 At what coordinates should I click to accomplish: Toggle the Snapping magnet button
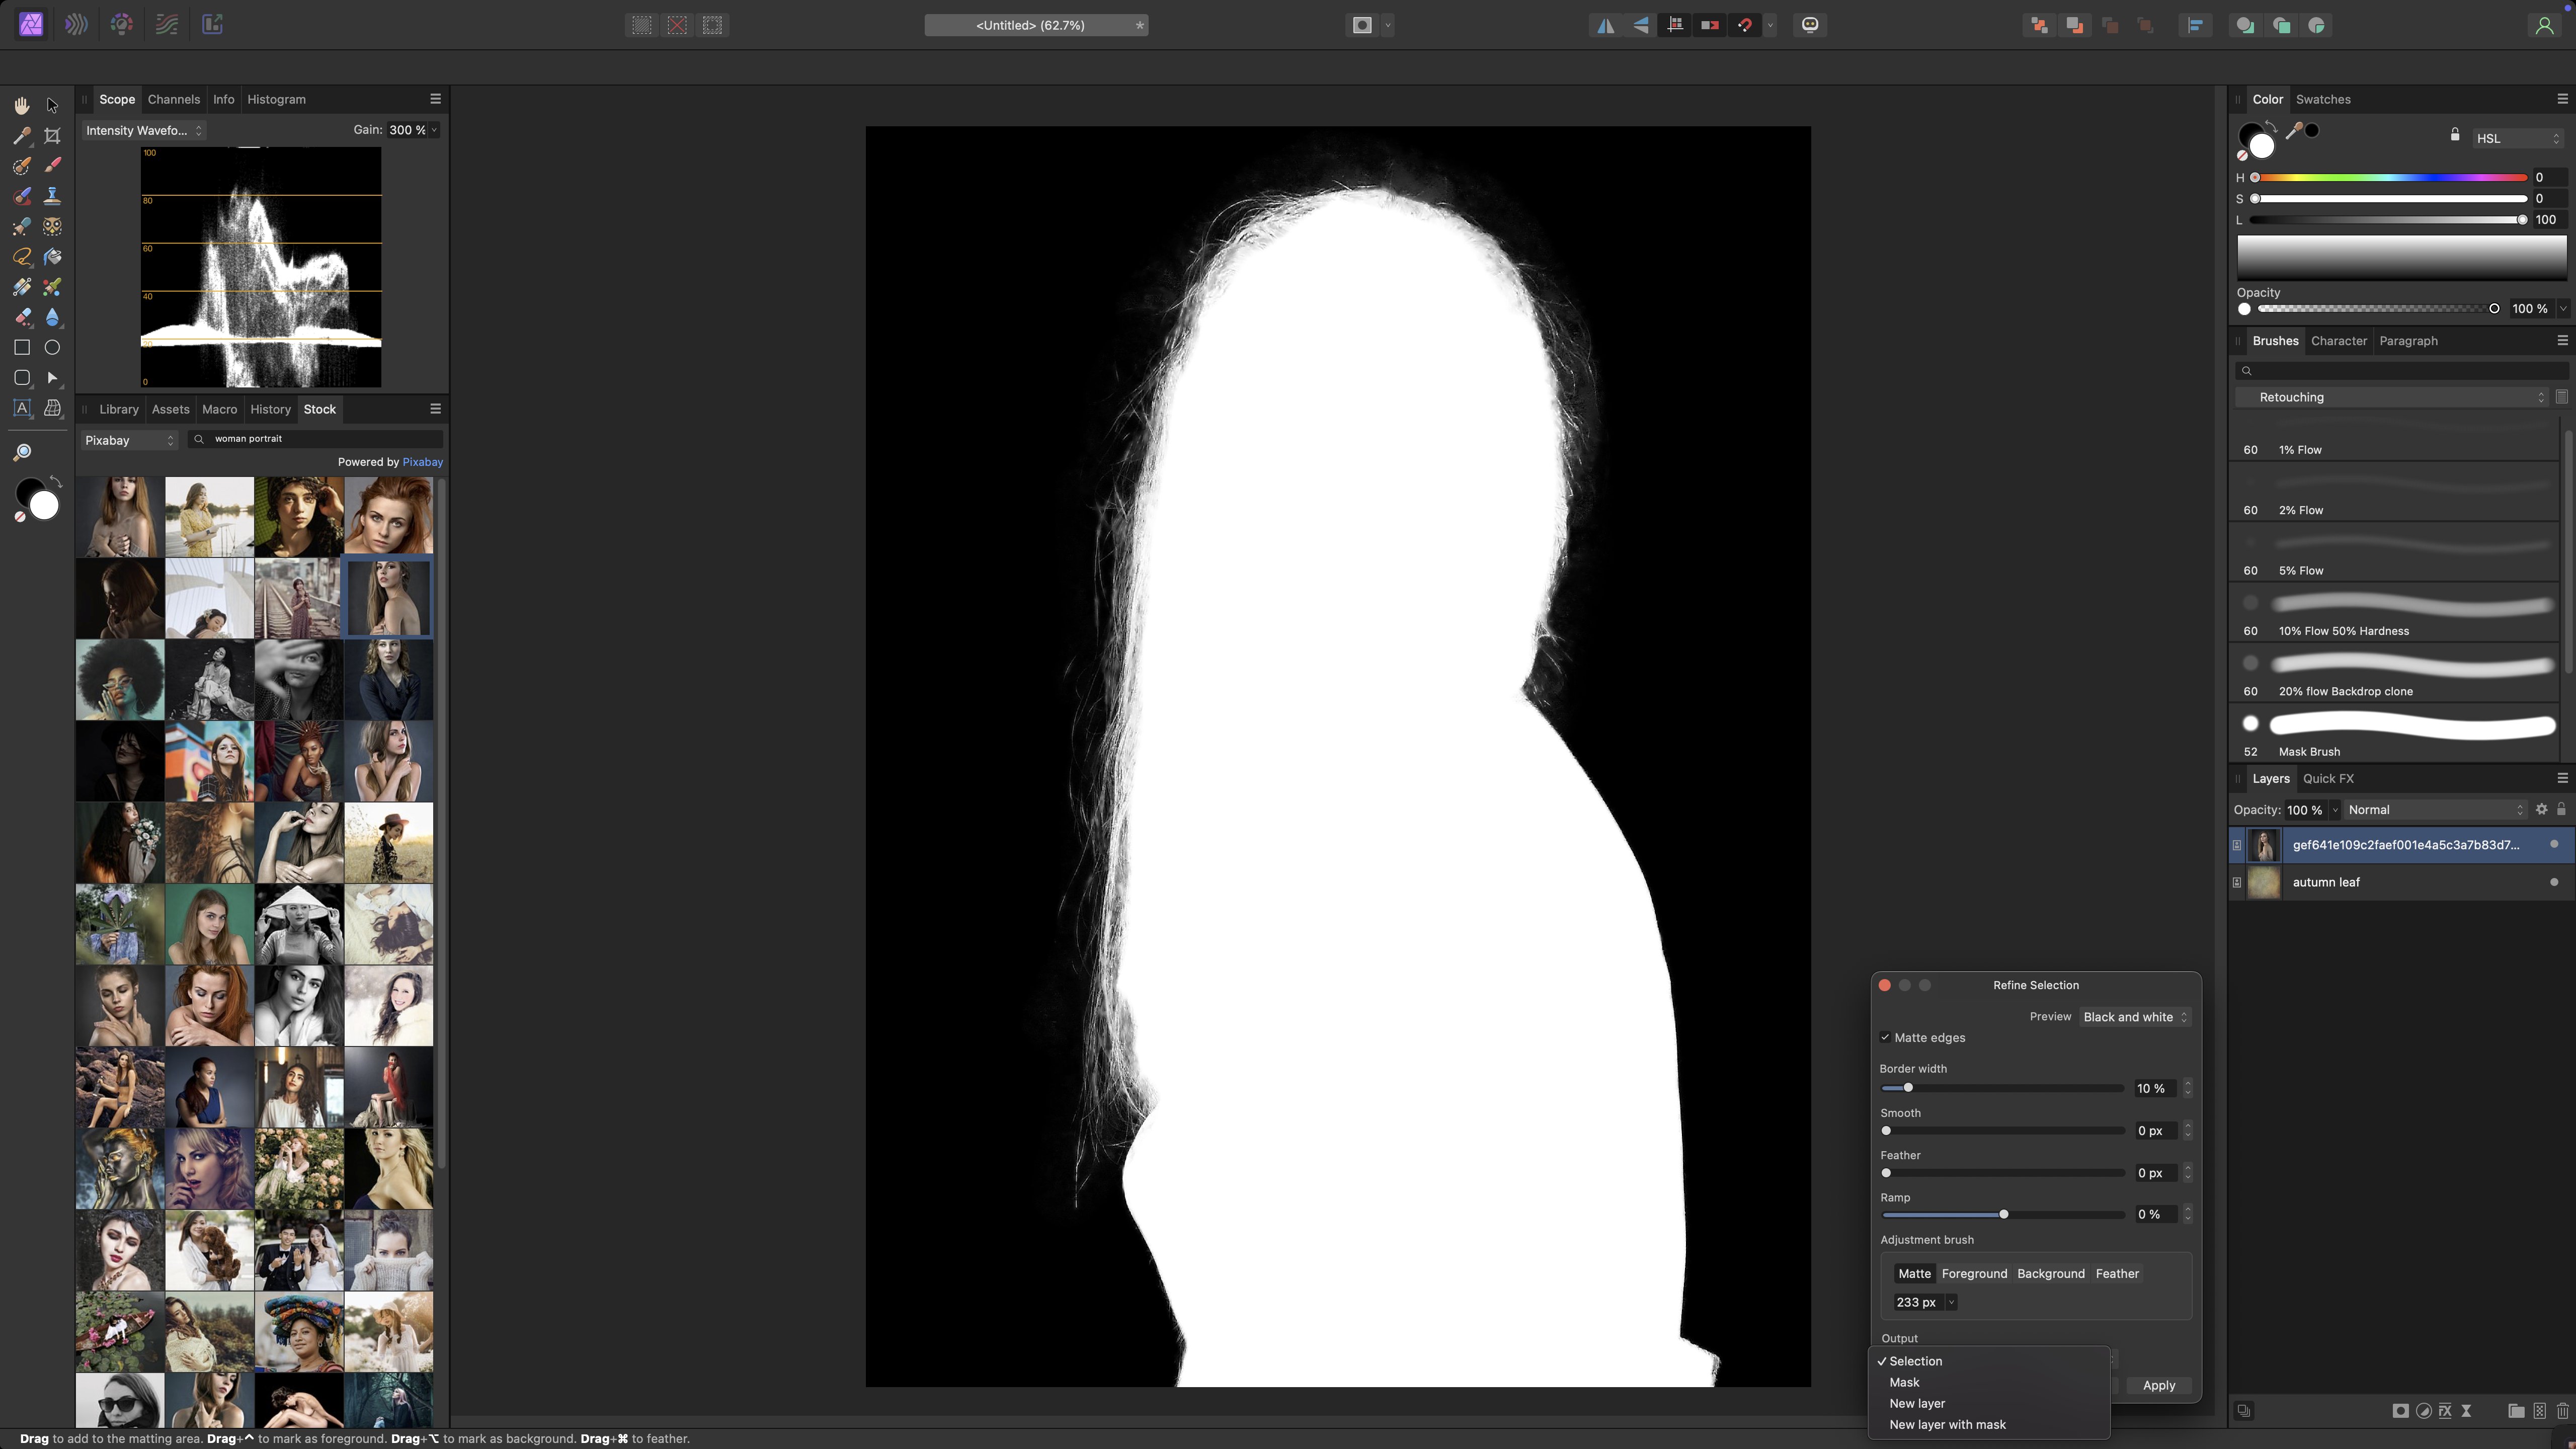coord(1746,25)
